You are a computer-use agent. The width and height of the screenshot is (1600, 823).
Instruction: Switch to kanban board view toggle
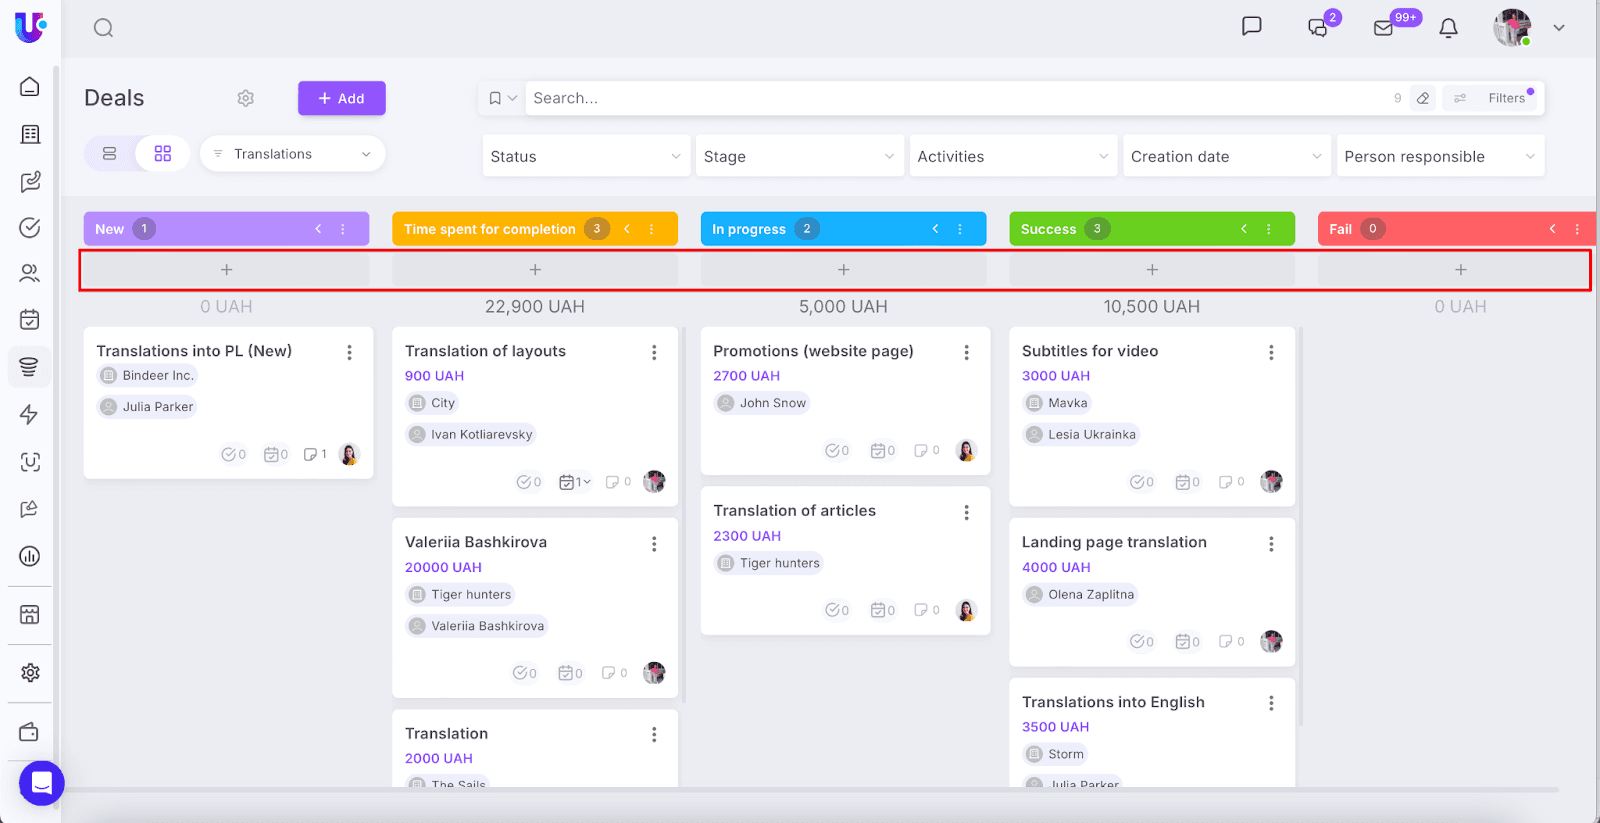(163, 154)
